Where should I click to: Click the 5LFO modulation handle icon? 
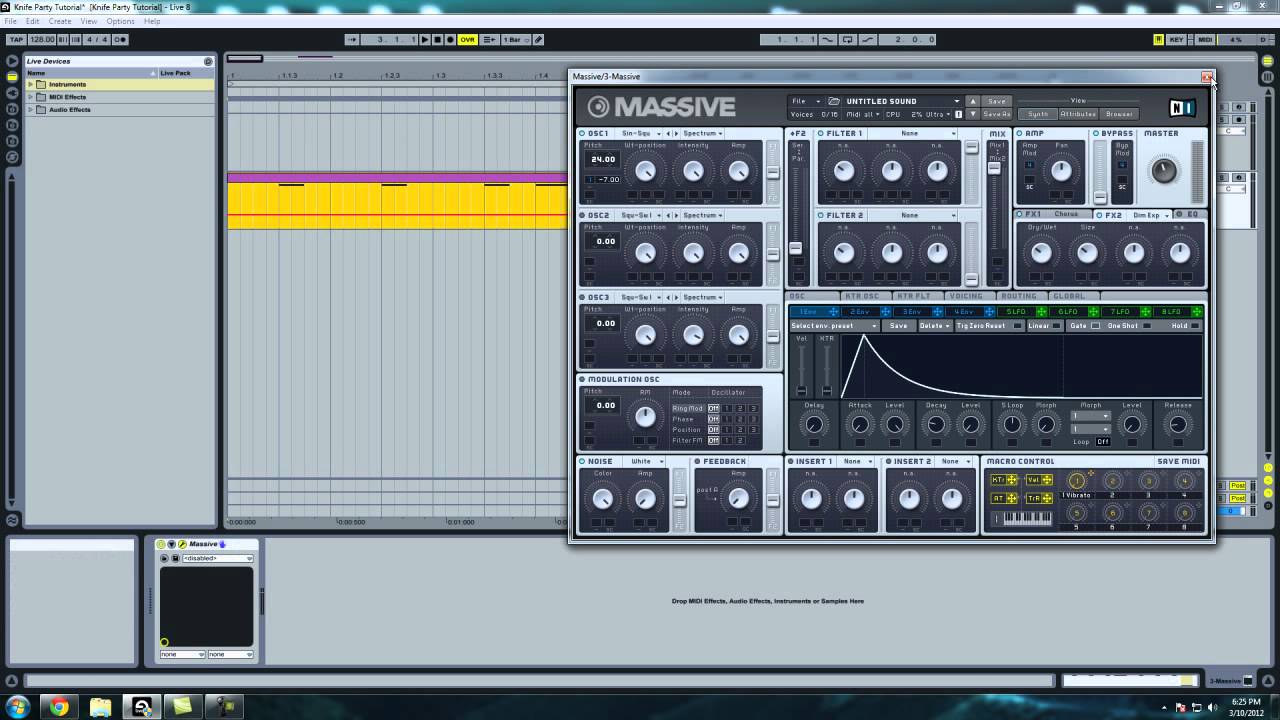click(1040, 312)
